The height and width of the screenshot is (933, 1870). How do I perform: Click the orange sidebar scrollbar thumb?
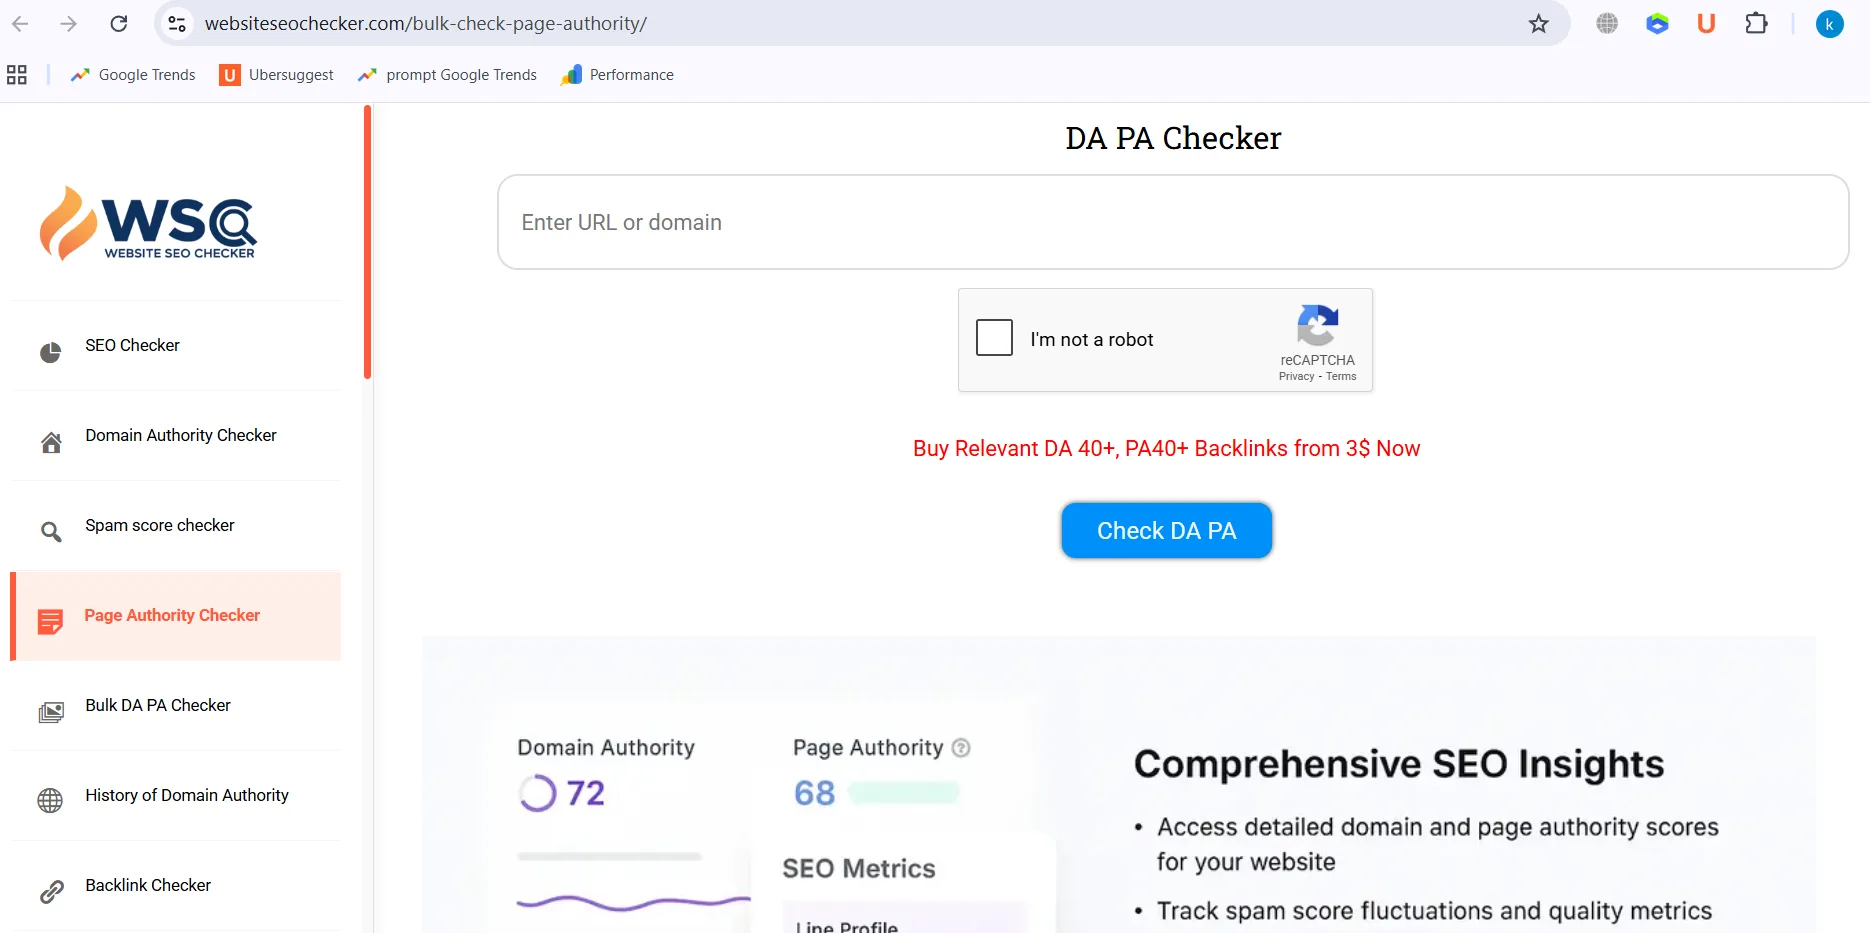367,242
